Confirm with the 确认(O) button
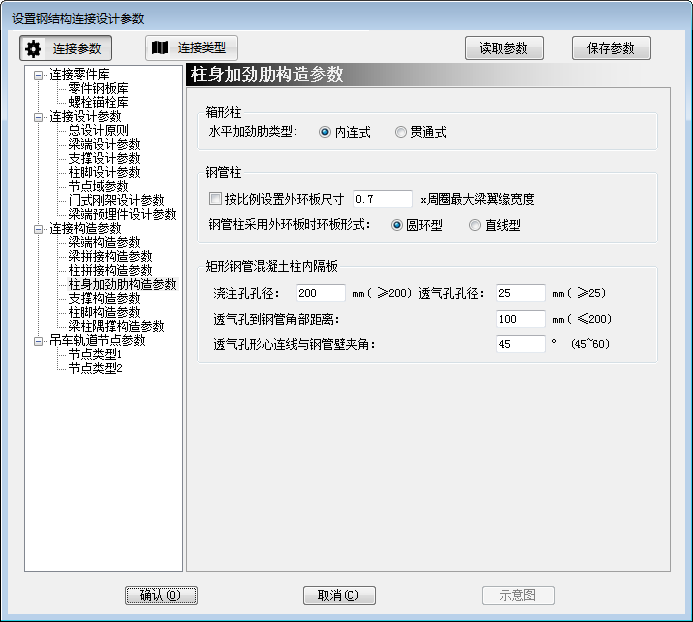 tap(161, 595)
